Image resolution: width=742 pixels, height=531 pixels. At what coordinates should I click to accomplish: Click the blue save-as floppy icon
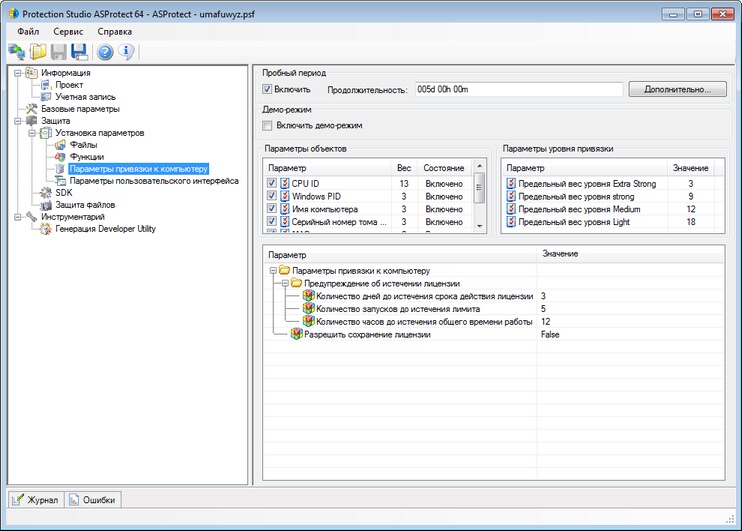pos(79,52)
